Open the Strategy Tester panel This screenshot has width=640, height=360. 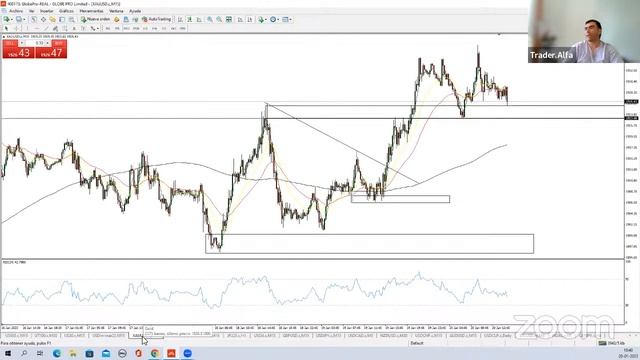[71, 19]
